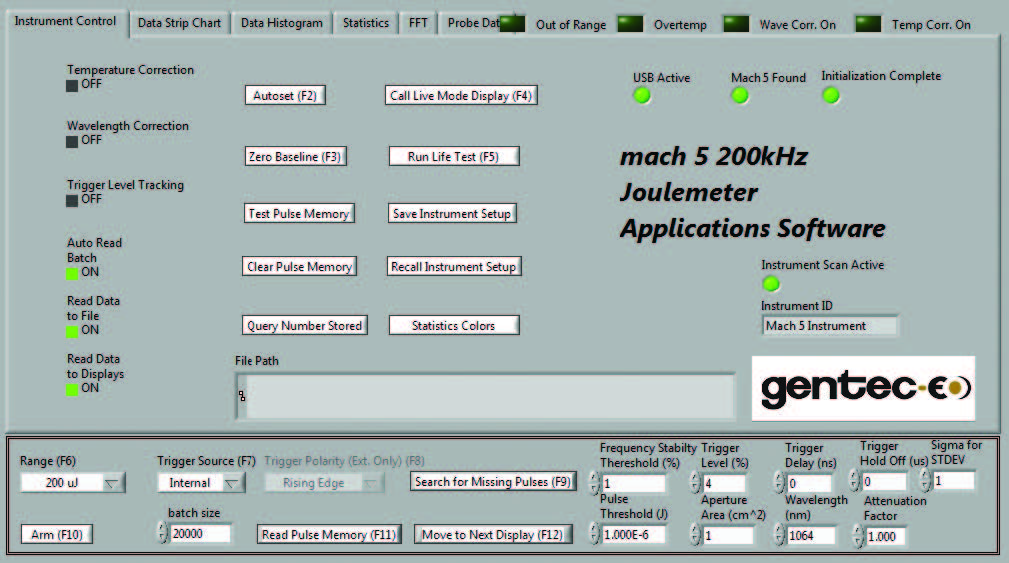This screenshot has height=563, width=1009.
Task: Disable Auto Read Batch
Action: [x=72, y=273]
